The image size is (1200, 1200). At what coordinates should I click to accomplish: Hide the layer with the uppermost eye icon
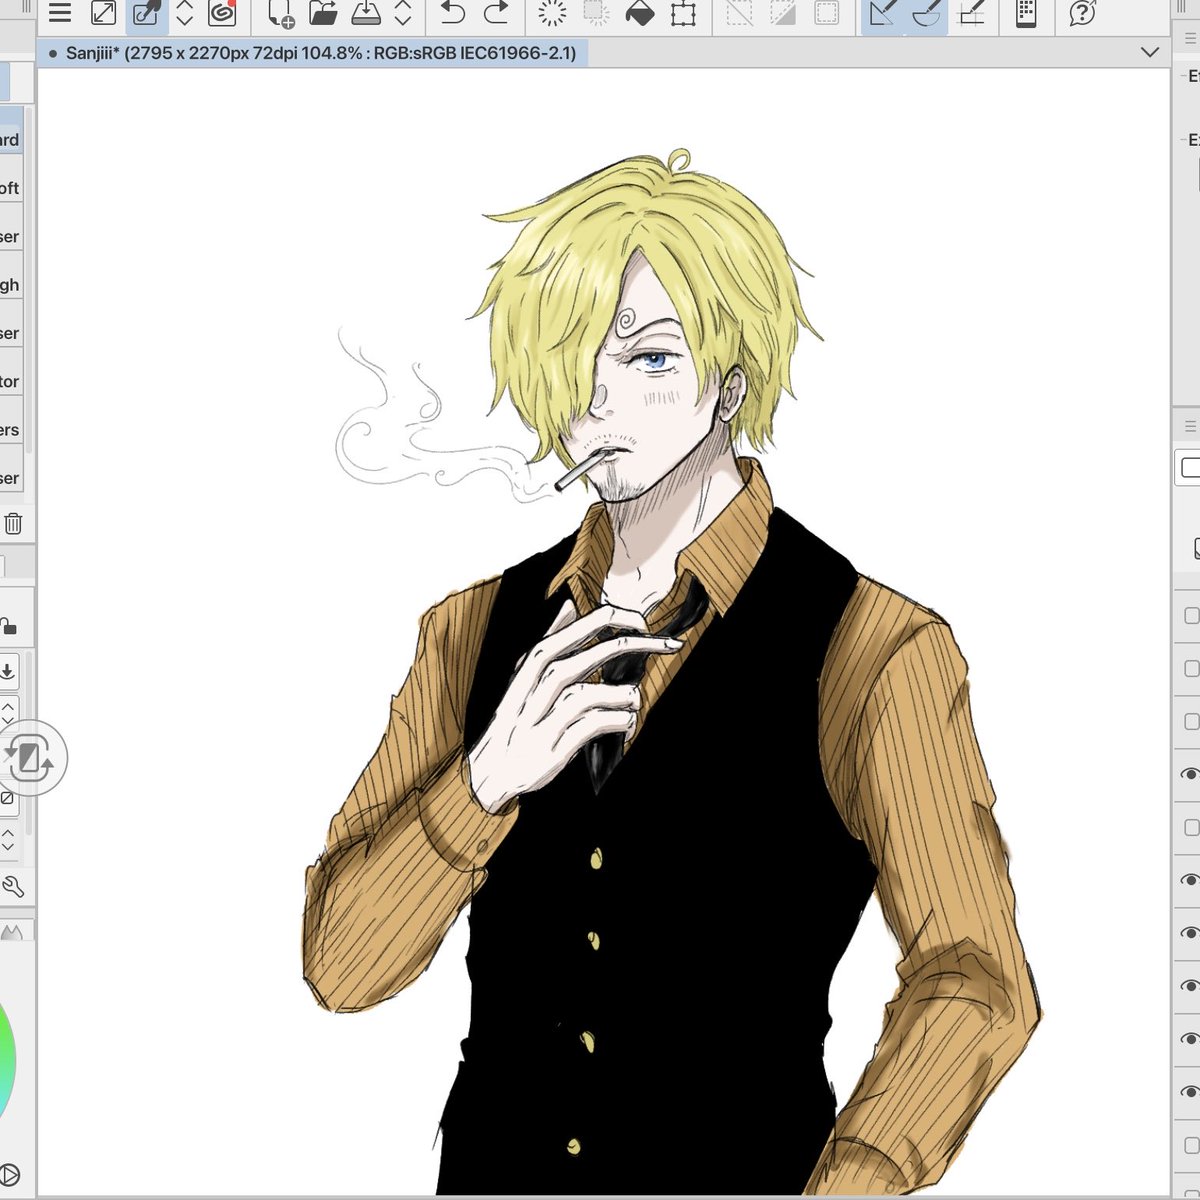(x=1189, y=774)
